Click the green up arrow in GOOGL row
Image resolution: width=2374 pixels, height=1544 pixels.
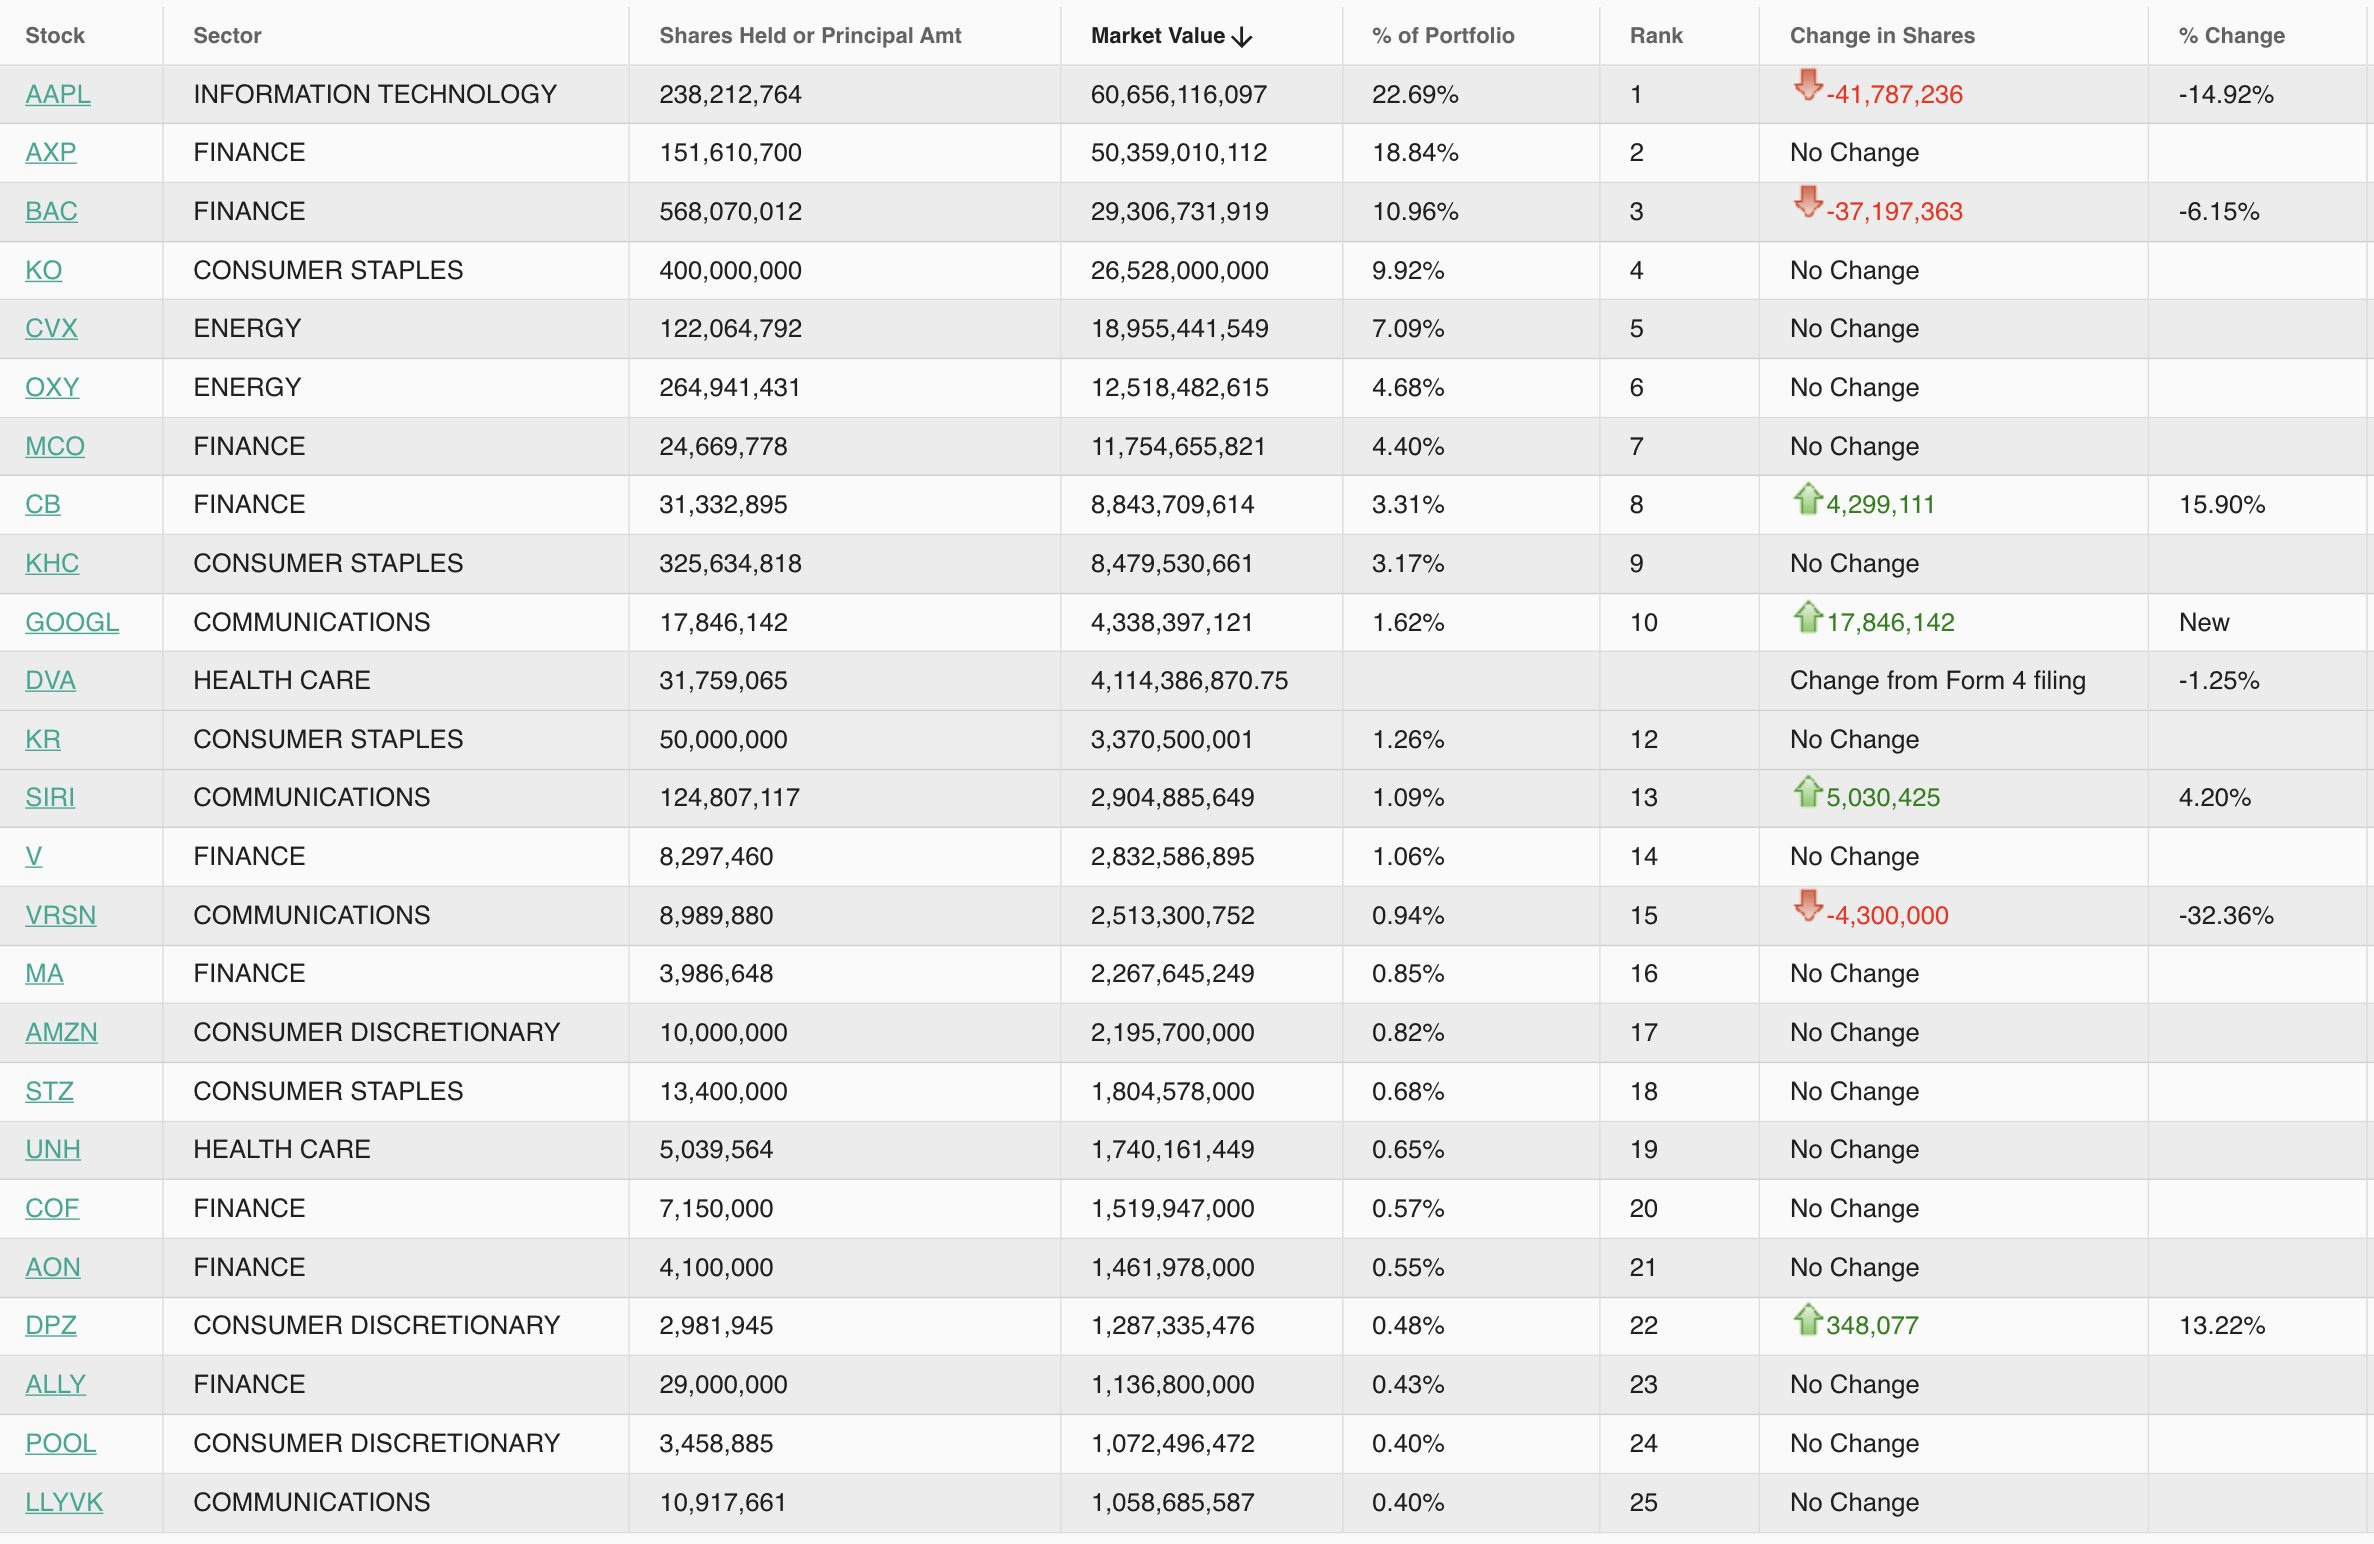[x=1807, y=616]
